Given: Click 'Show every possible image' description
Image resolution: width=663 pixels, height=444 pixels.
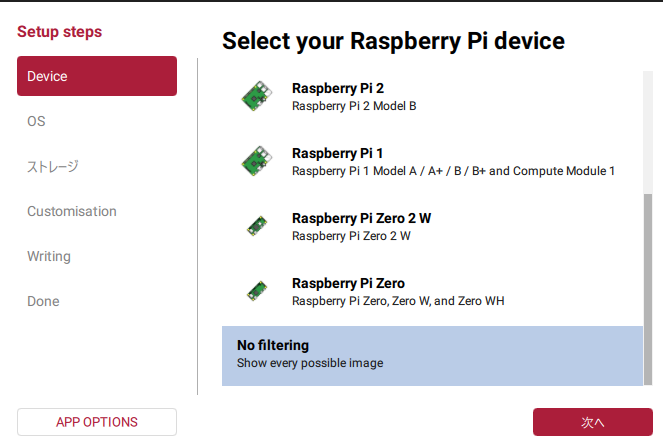Looking at the screenshot, I should point(310,364).
